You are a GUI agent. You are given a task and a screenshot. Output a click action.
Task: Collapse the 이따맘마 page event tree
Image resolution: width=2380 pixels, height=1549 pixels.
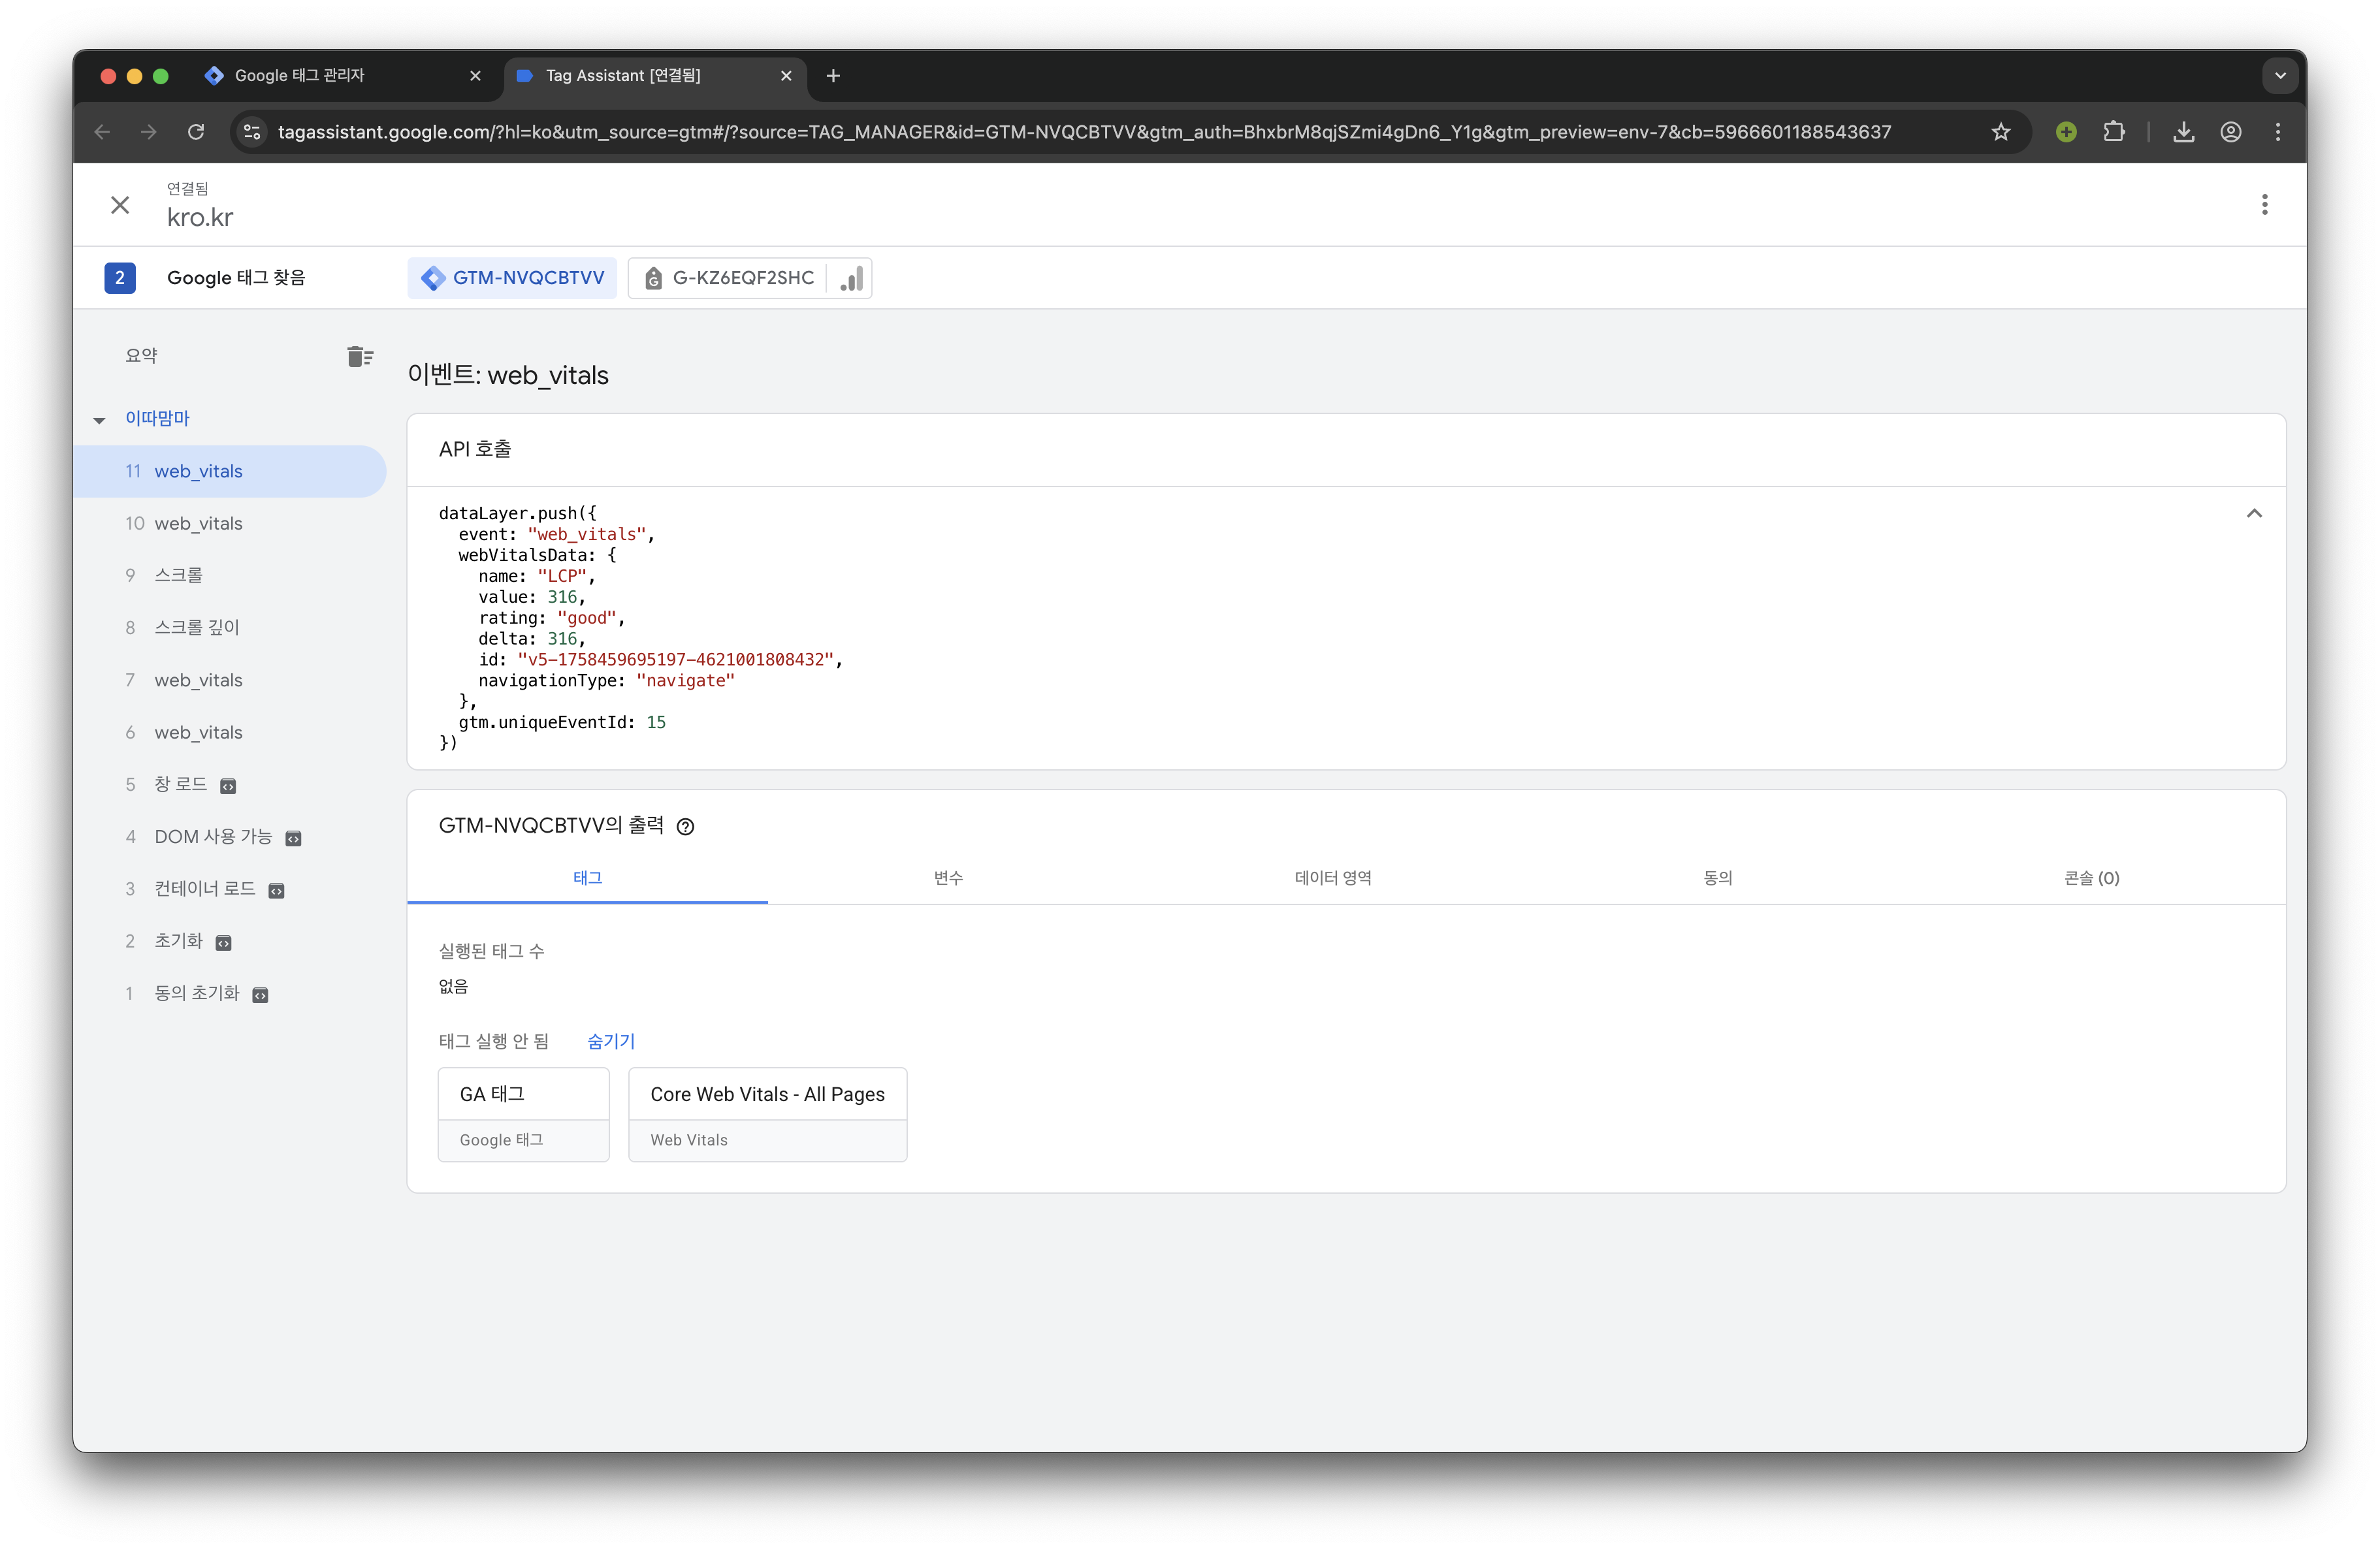tap(99, 420)
